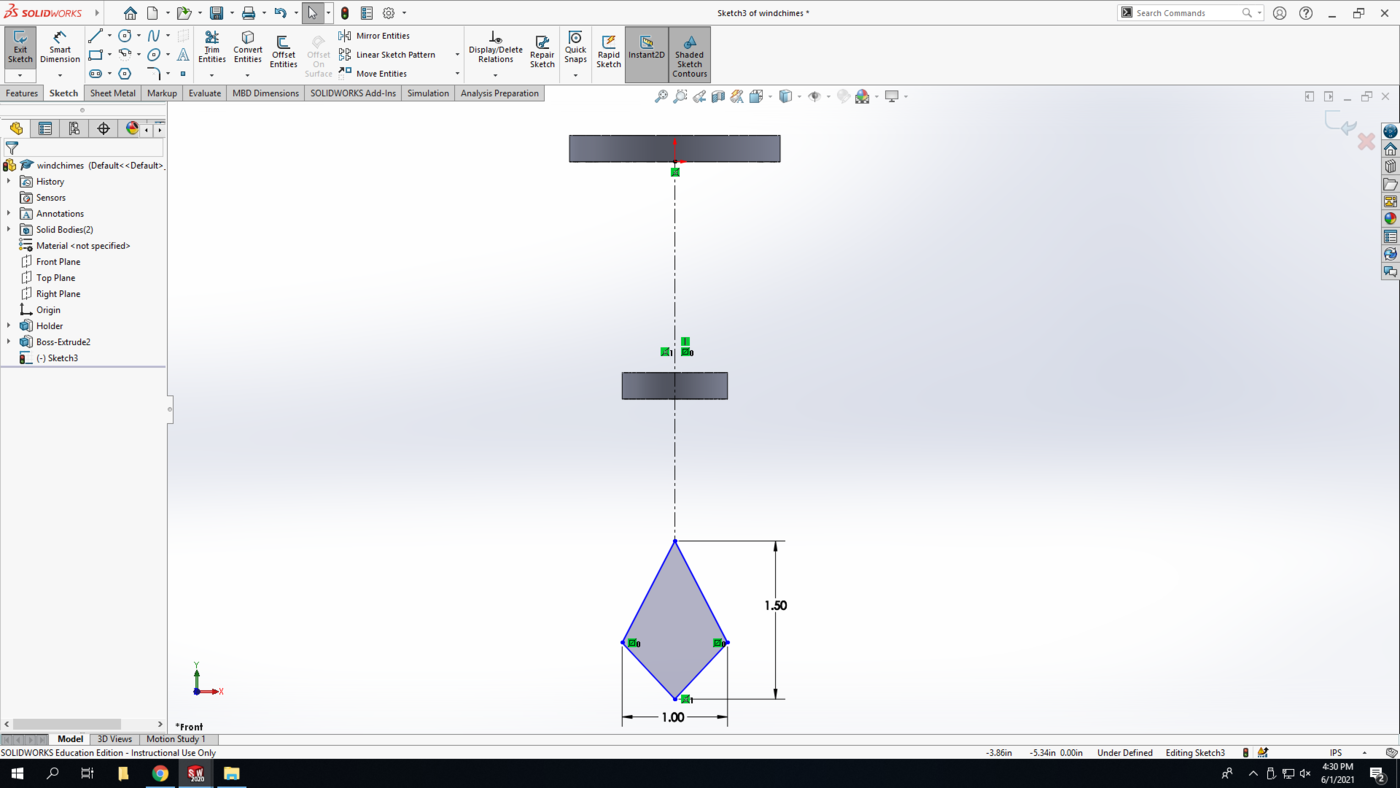The height and width of the screenshot is (788, 1400).
Task: Open the Linear Sketch Pattern dropdown arrow
Action: pyautogui.click(x=457, y=55)
